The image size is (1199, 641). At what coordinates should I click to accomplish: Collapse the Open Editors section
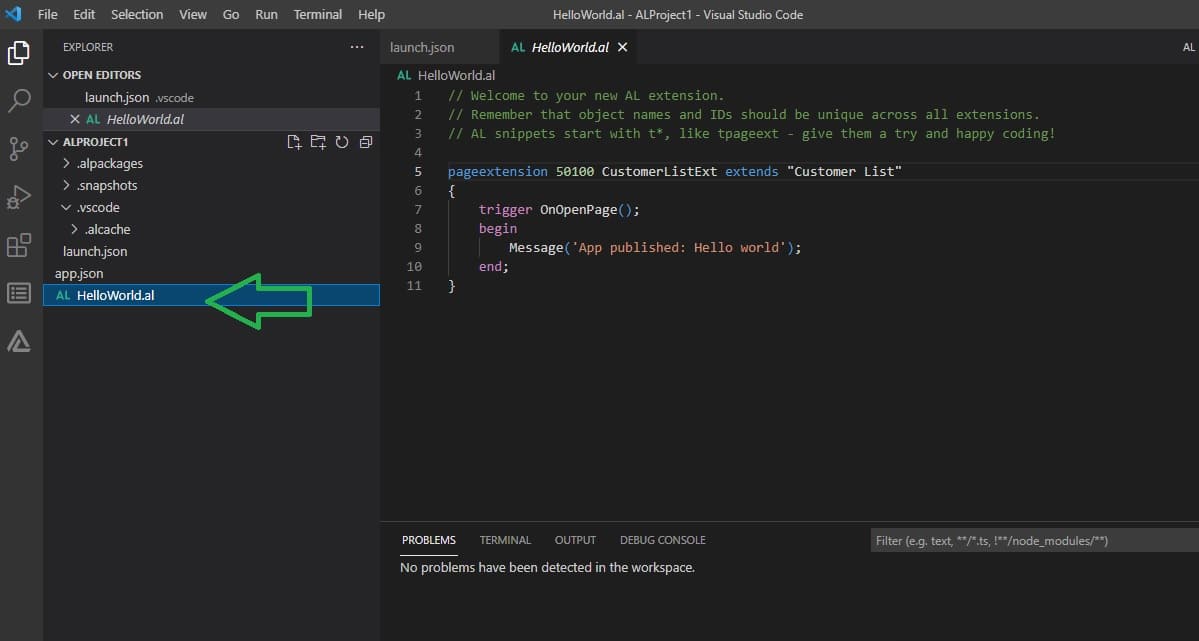coord(101,75)
